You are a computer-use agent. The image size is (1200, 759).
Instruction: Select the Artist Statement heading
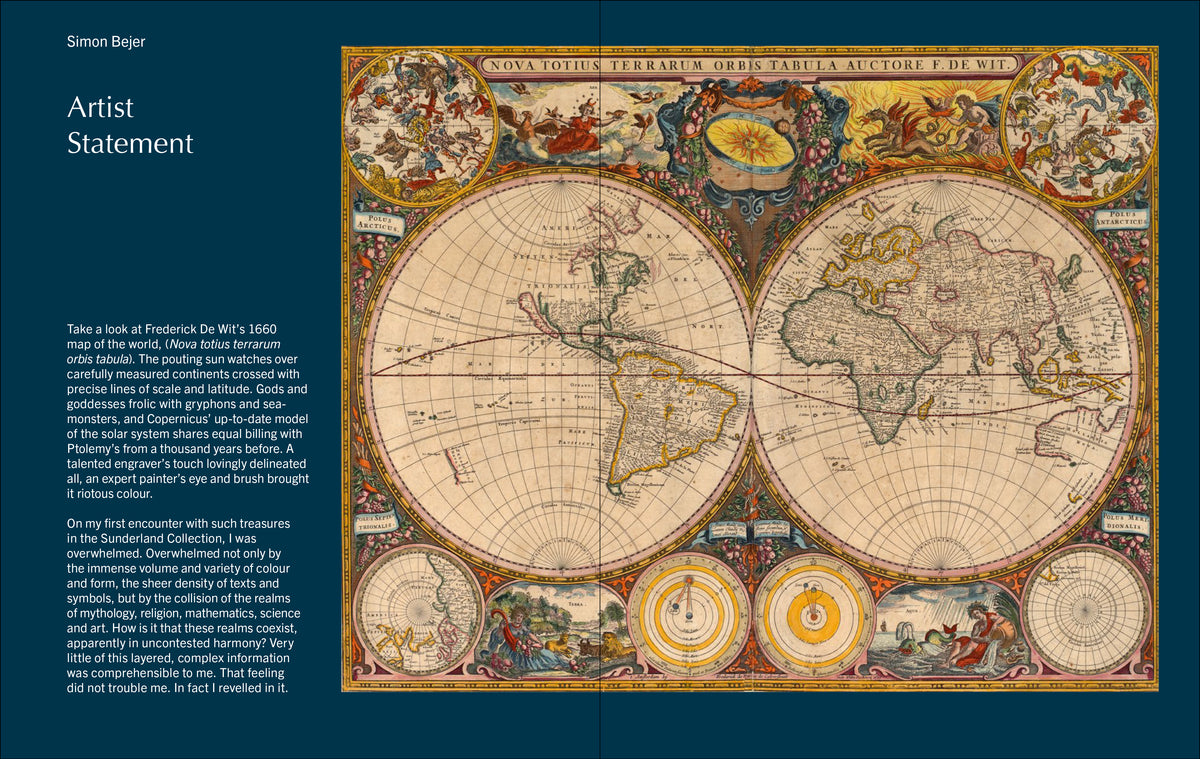point(130,125)
